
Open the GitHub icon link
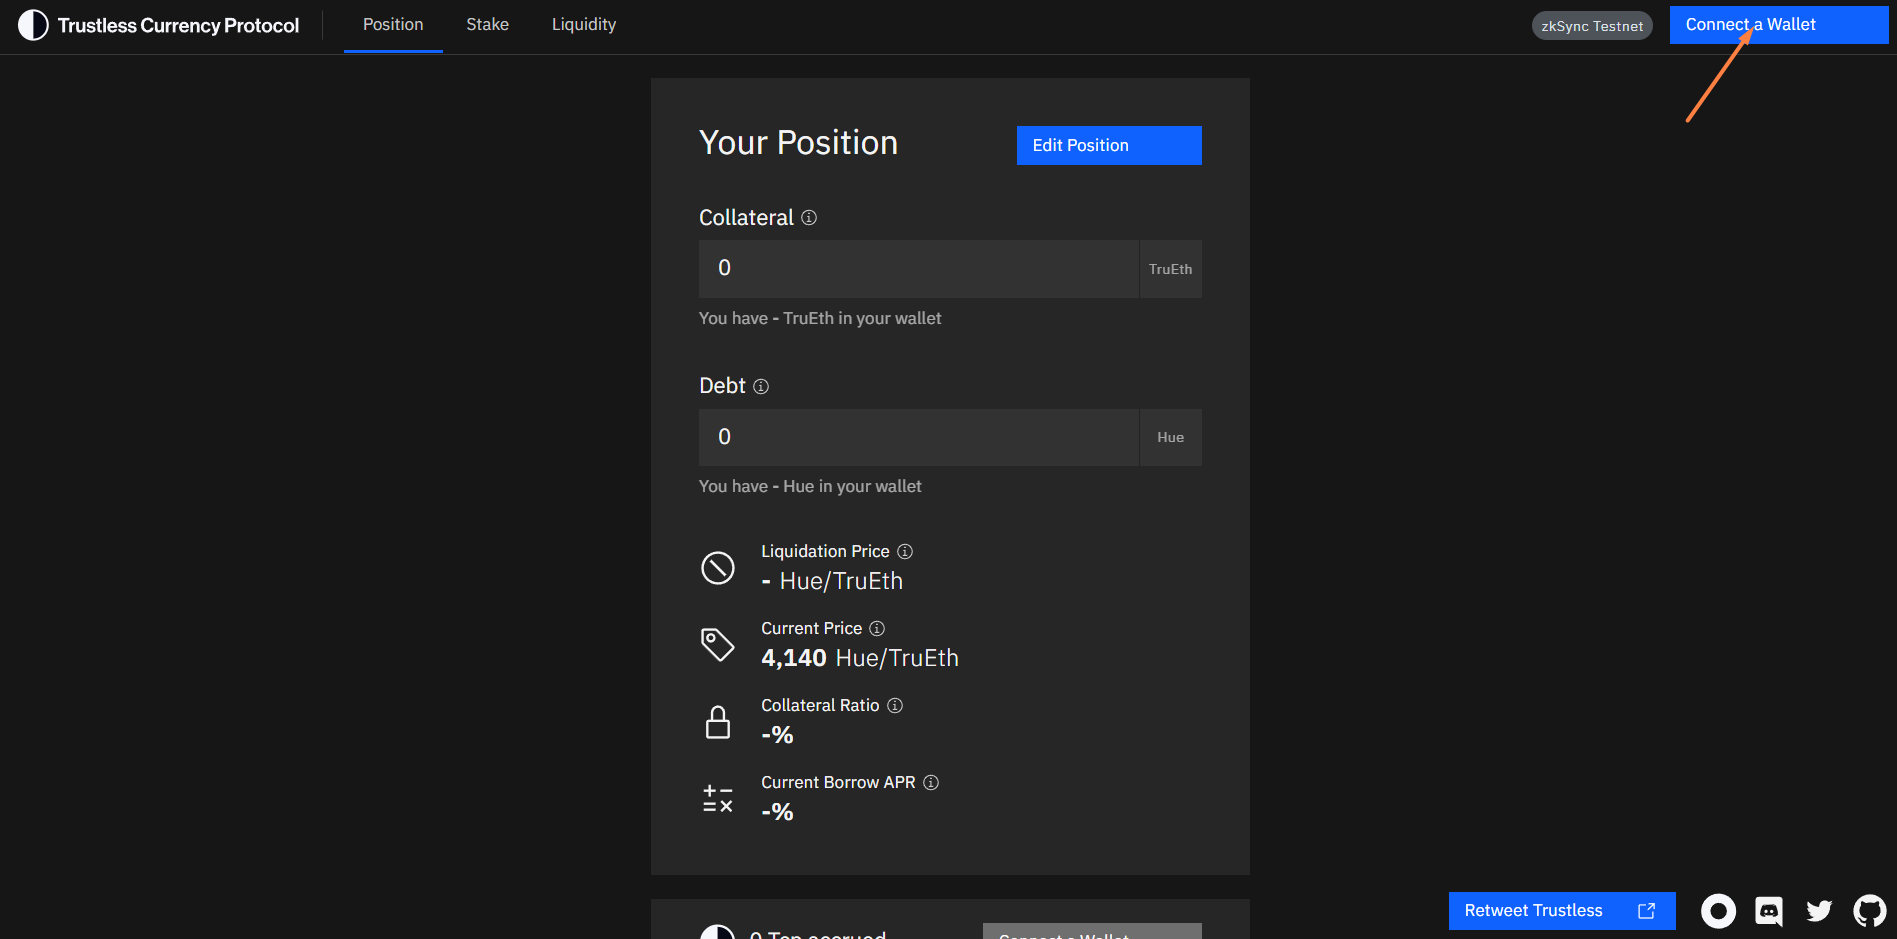[1869, 911]
